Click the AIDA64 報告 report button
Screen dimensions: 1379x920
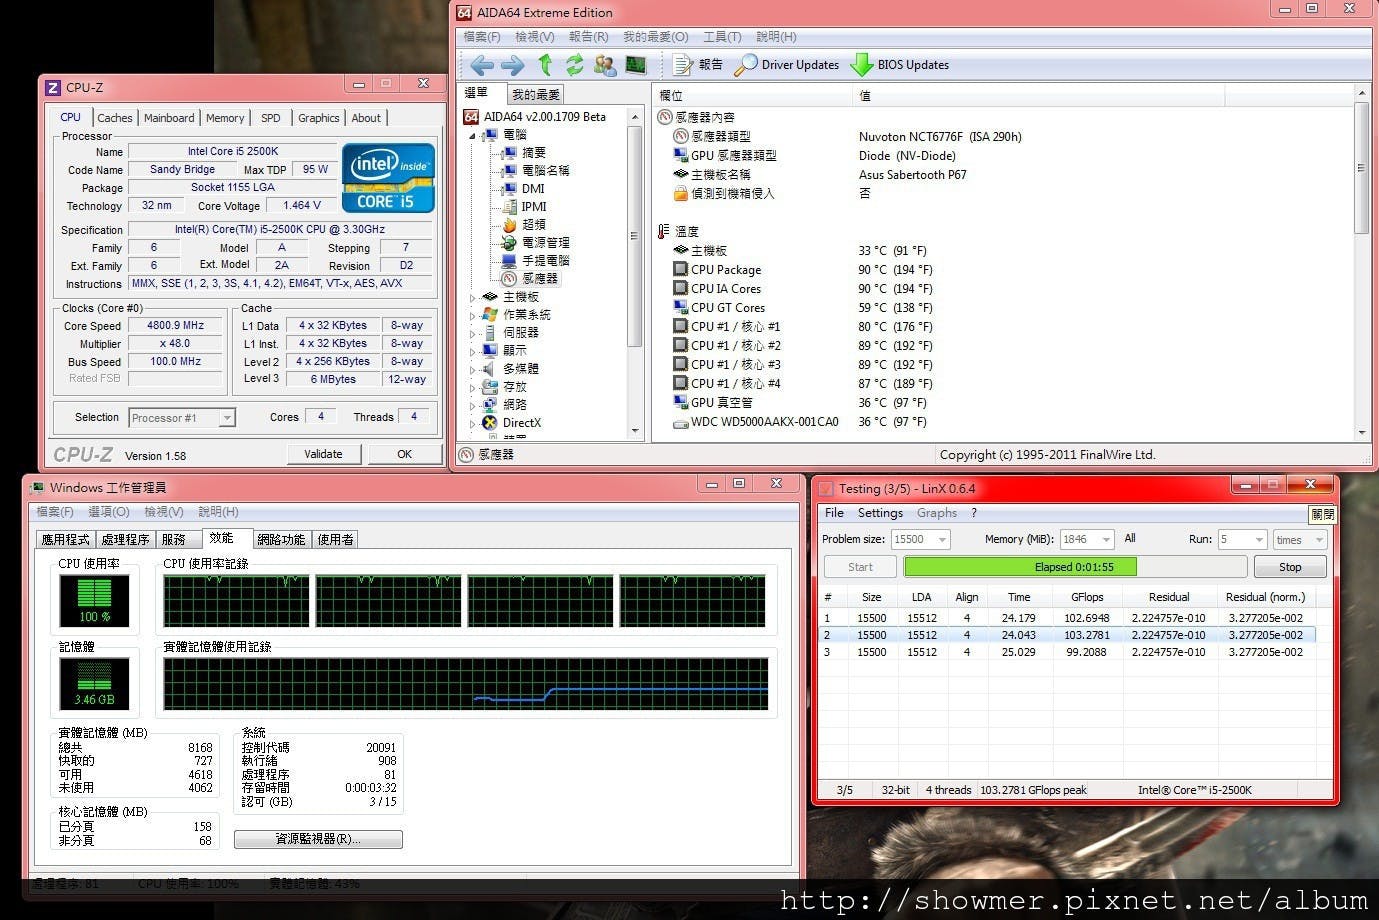tap(698, 65)
